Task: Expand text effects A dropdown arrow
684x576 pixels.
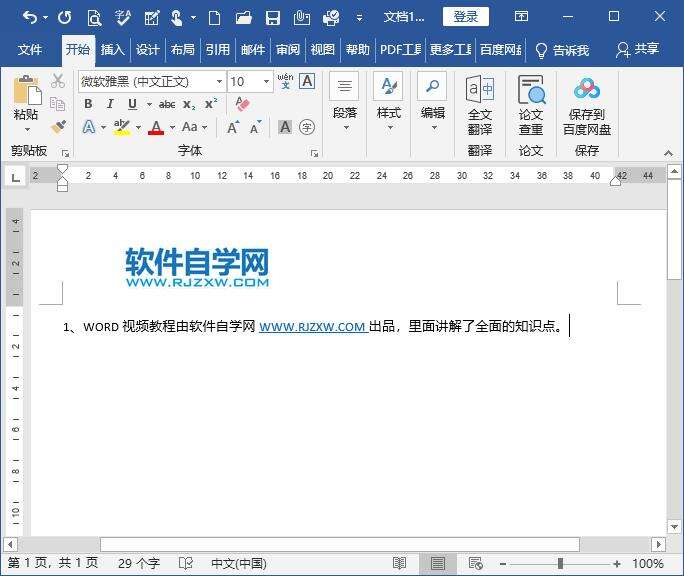Action: click(103, 127)
